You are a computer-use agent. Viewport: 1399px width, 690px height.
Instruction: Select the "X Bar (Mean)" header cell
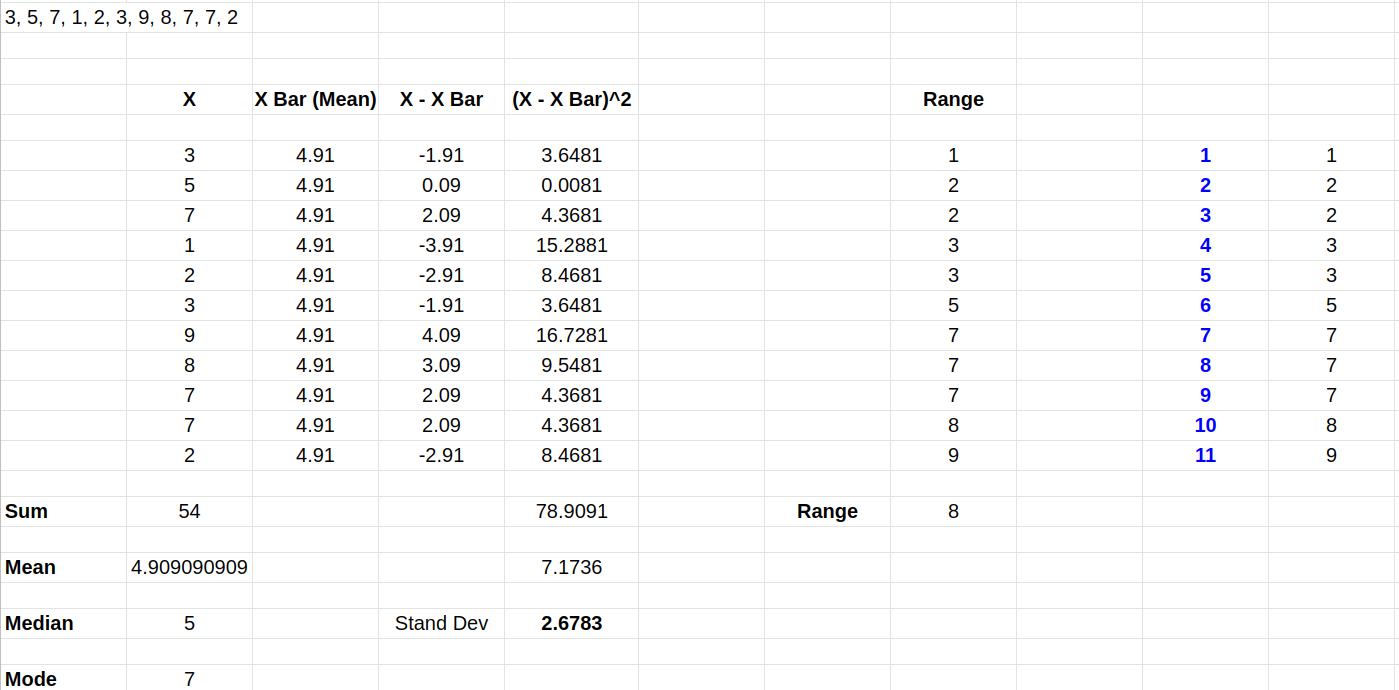click(x=315, y=99)
